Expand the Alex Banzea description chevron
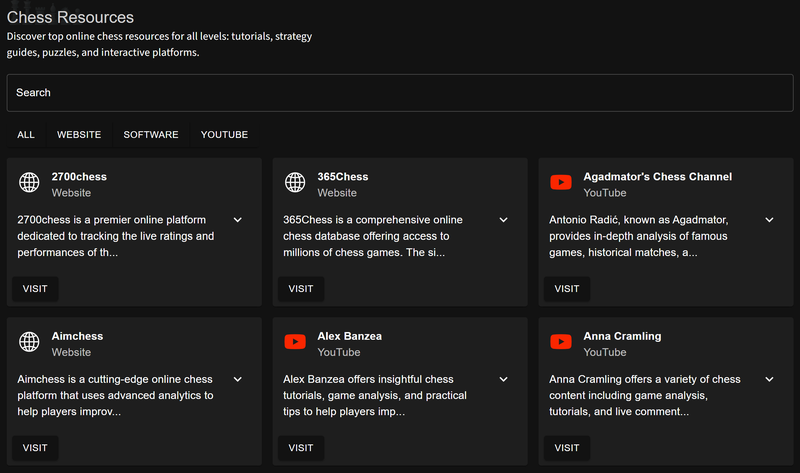 pyautogui.click(x=504, y=380)
